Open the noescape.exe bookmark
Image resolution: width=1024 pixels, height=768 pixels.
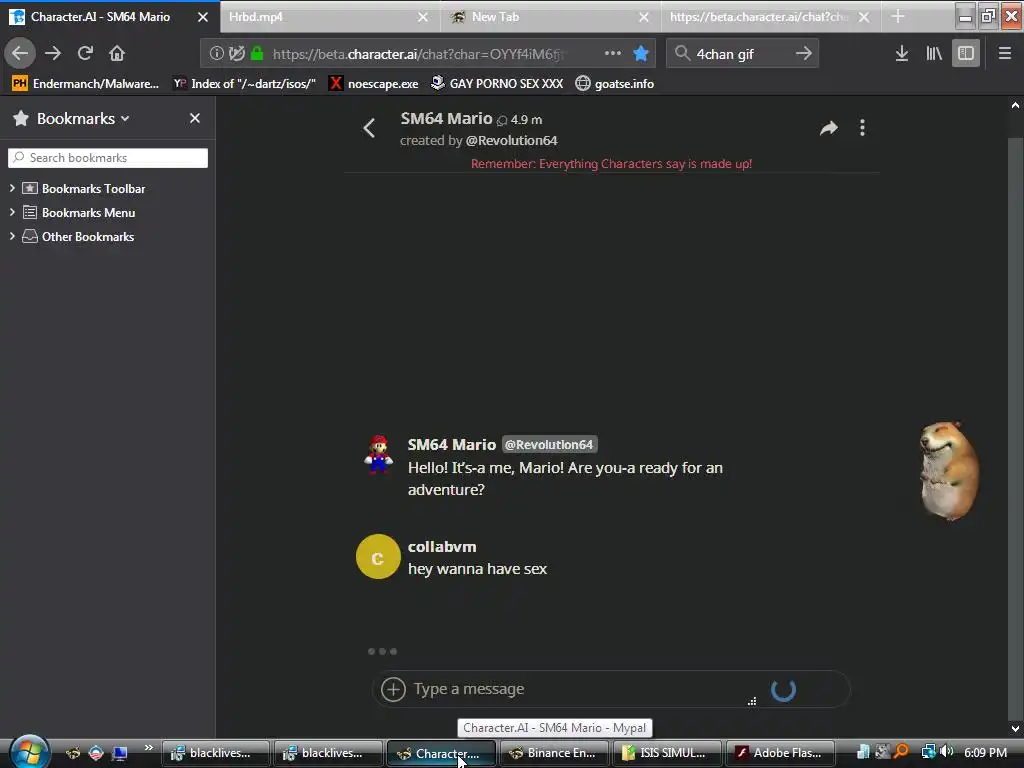374,84
